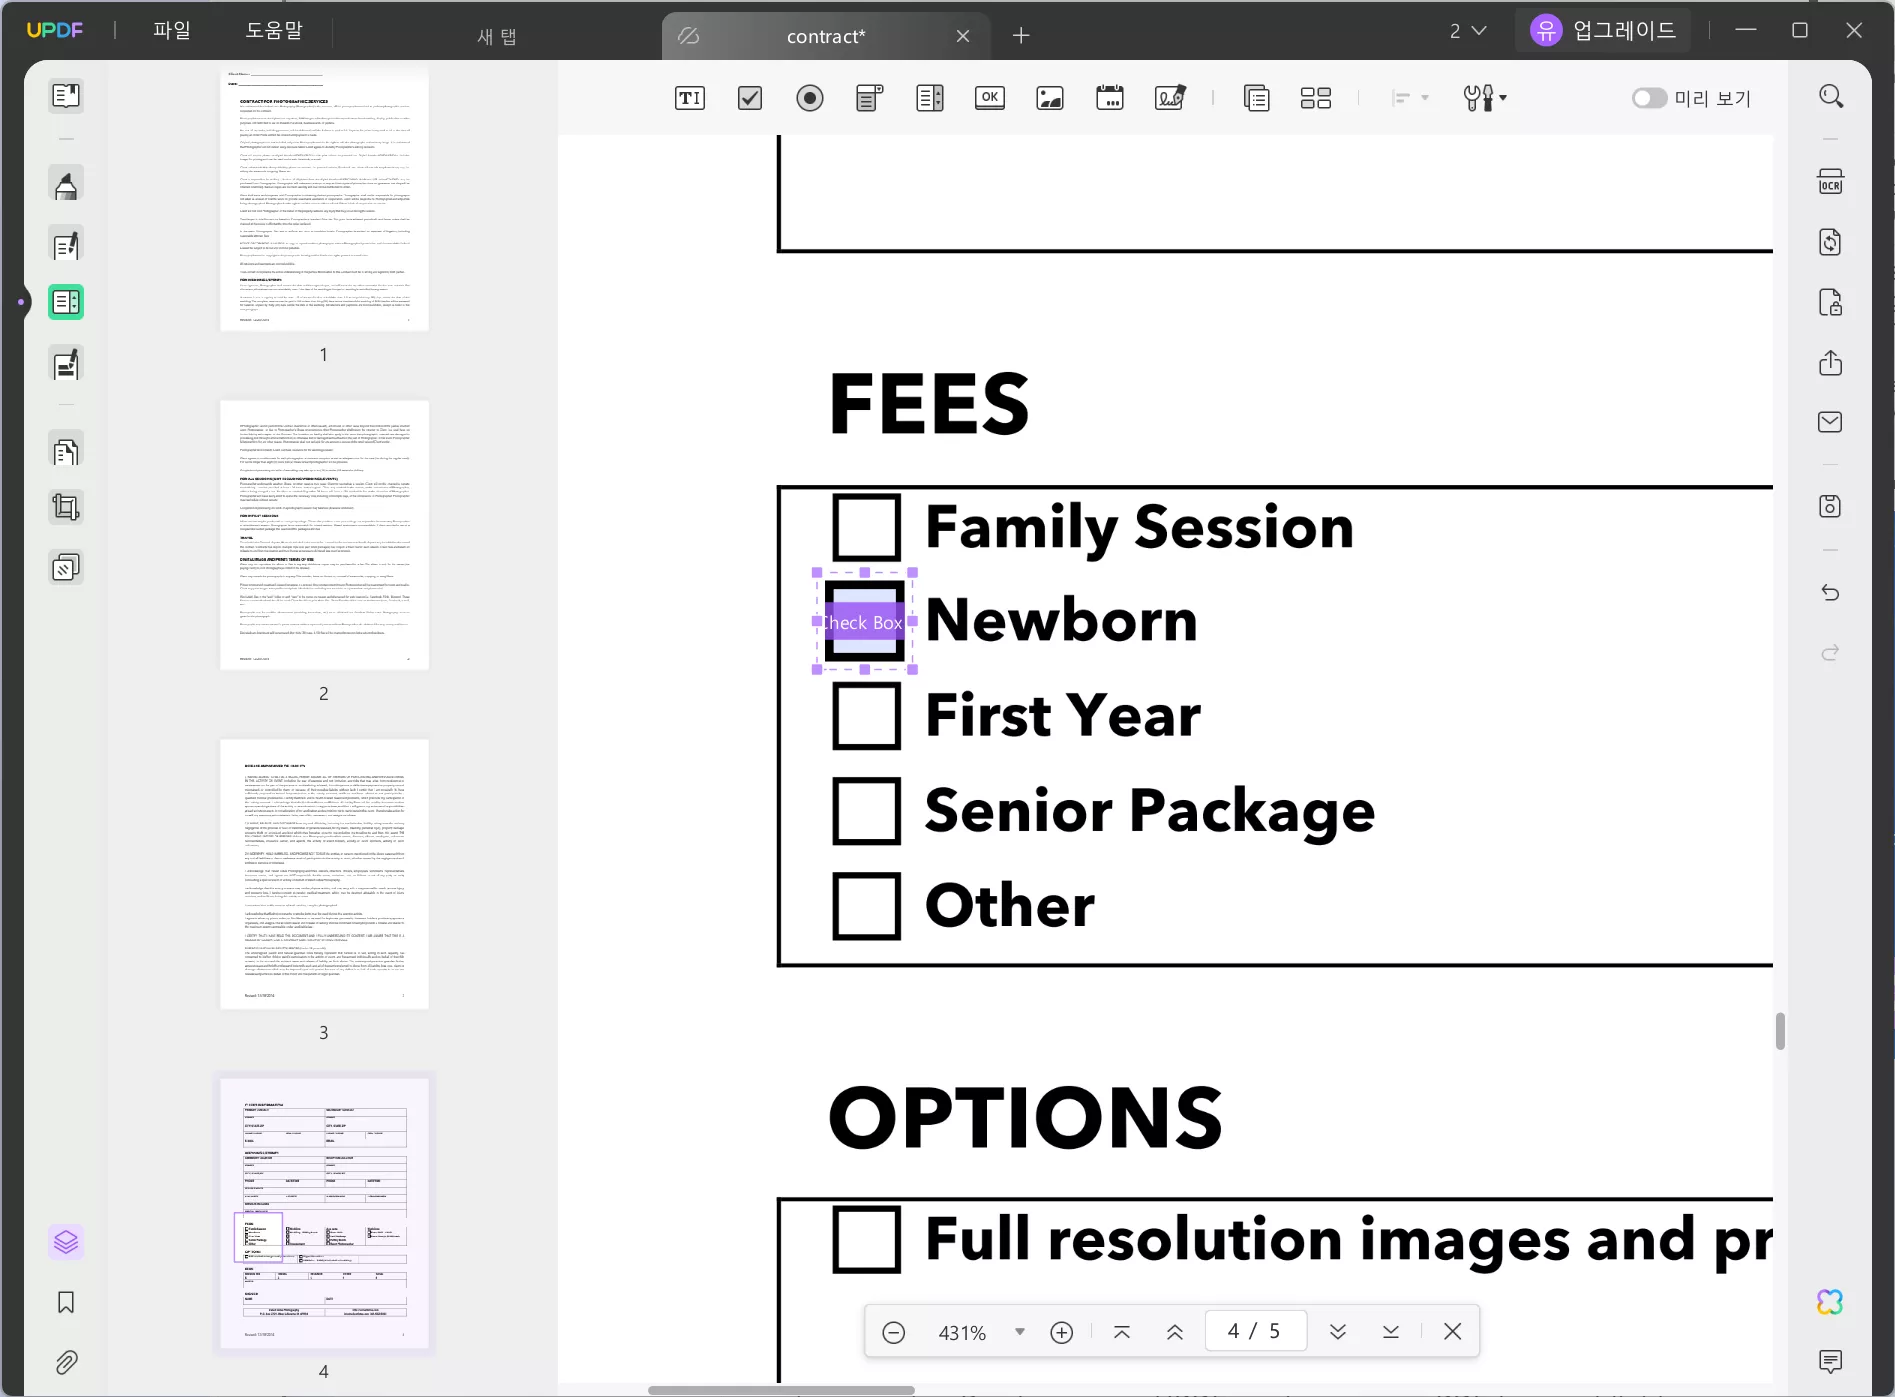Jump to the first page

click(x=1122, y=1332)
